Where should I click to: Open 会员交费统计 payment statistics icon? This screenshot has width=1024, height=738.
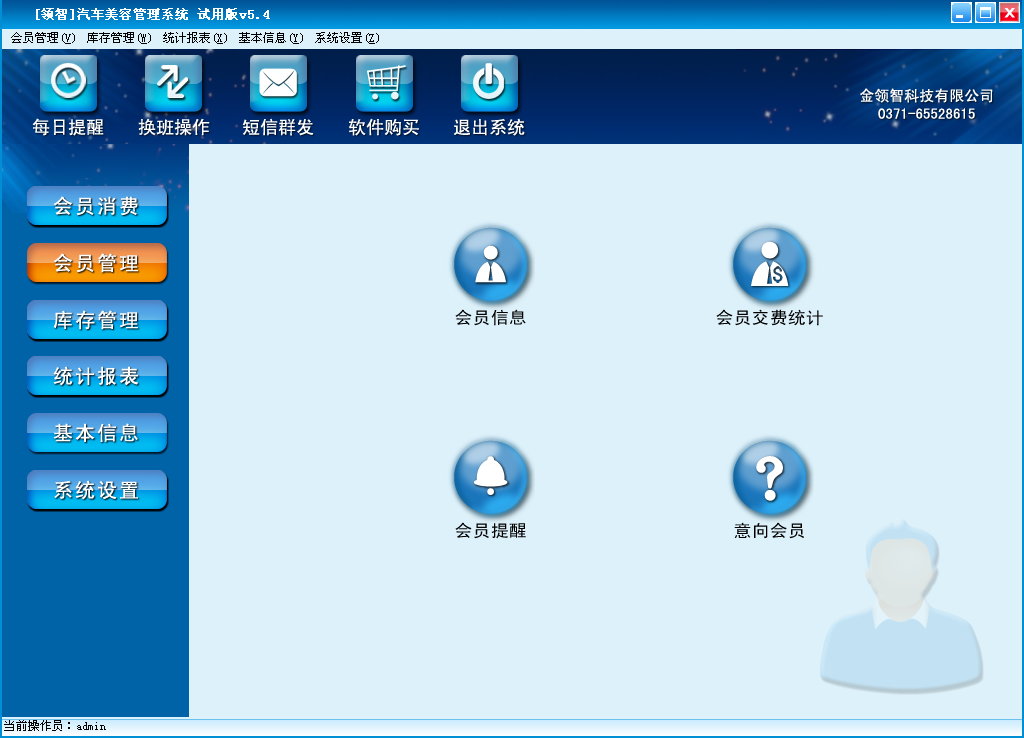(x=769, y=265)
